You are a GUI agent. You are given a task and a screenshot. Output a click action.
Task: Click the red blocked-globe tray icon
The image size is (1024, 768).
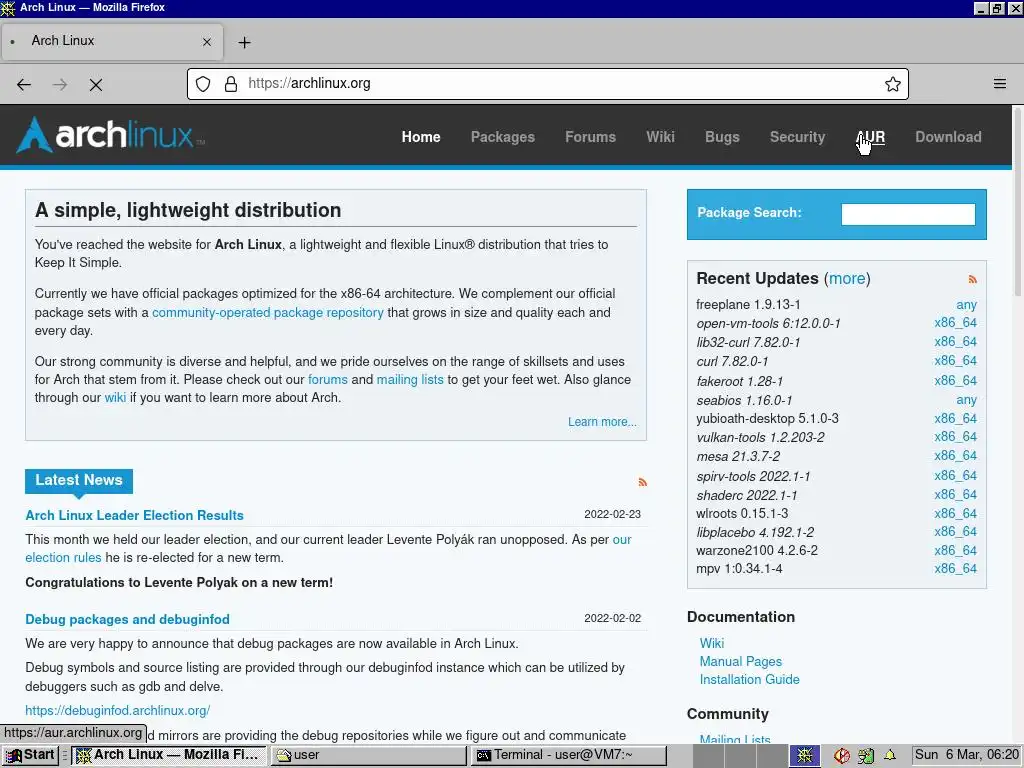pyautogui.click(x=842, y=756)
